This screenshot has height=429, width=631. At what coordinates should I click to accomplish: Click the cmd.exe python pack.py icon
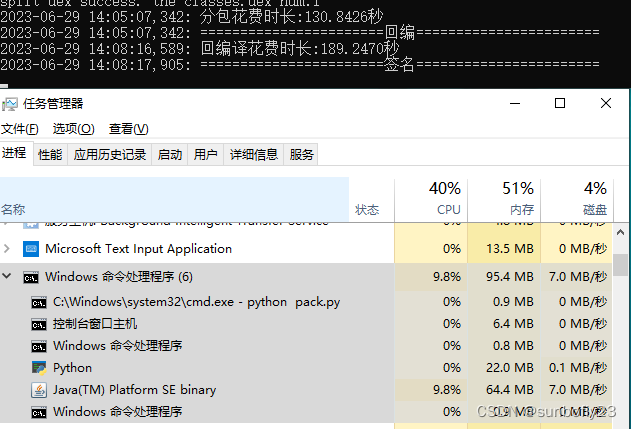pos(39,303)
